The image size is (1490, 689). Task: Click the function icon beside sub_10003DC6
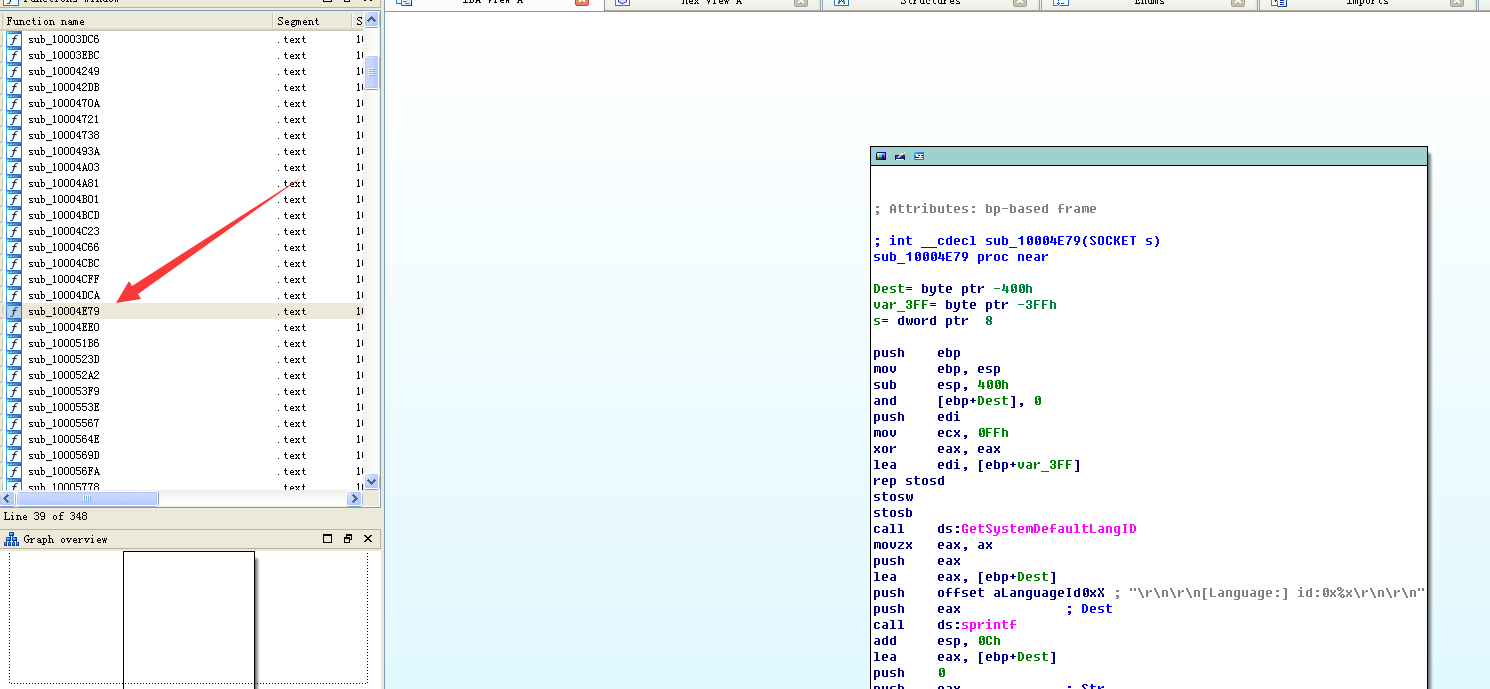pos(14,39)
